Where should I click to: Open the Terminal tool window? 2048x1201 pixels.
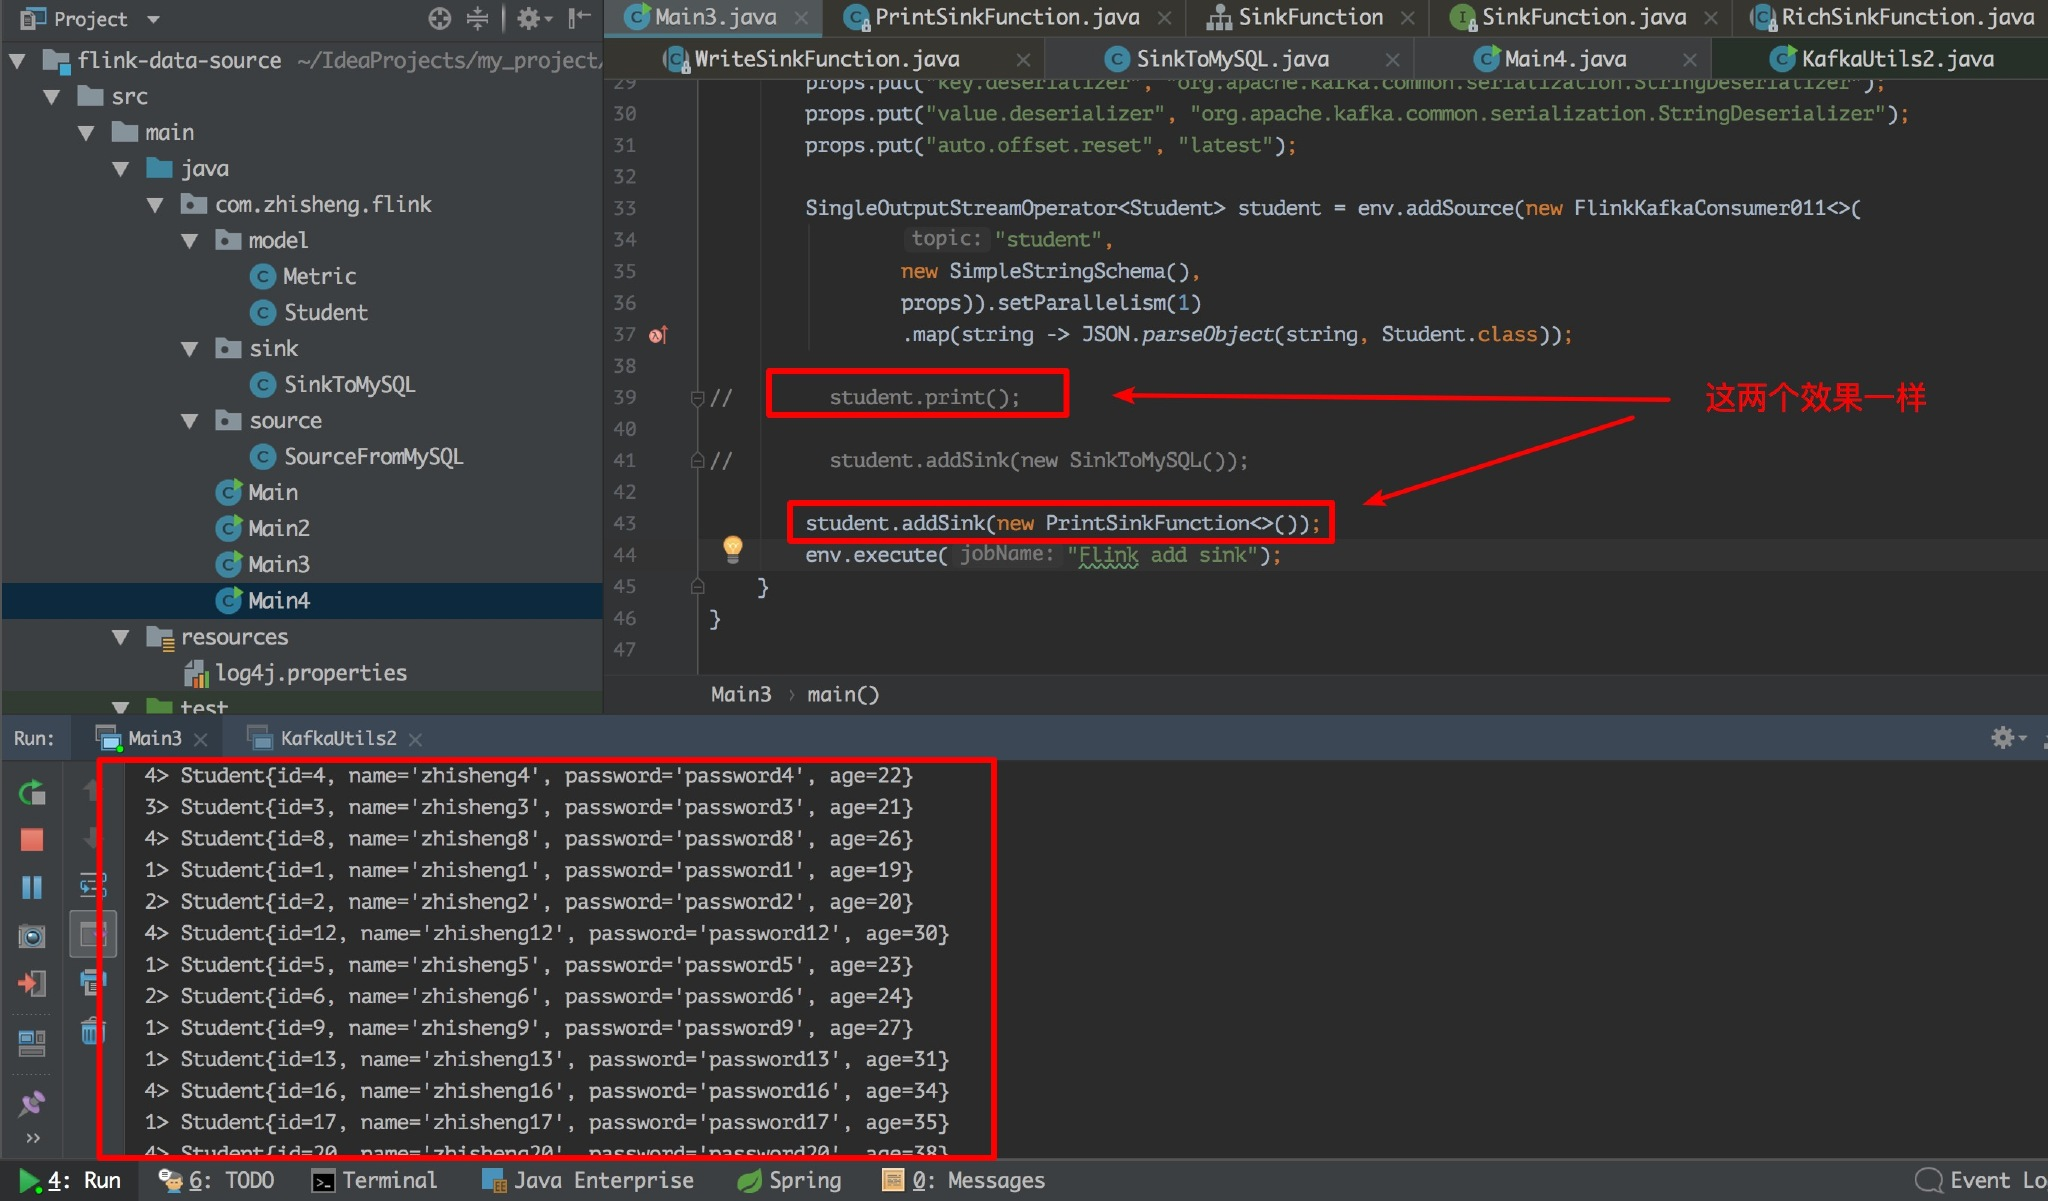tap(375, 1180)
